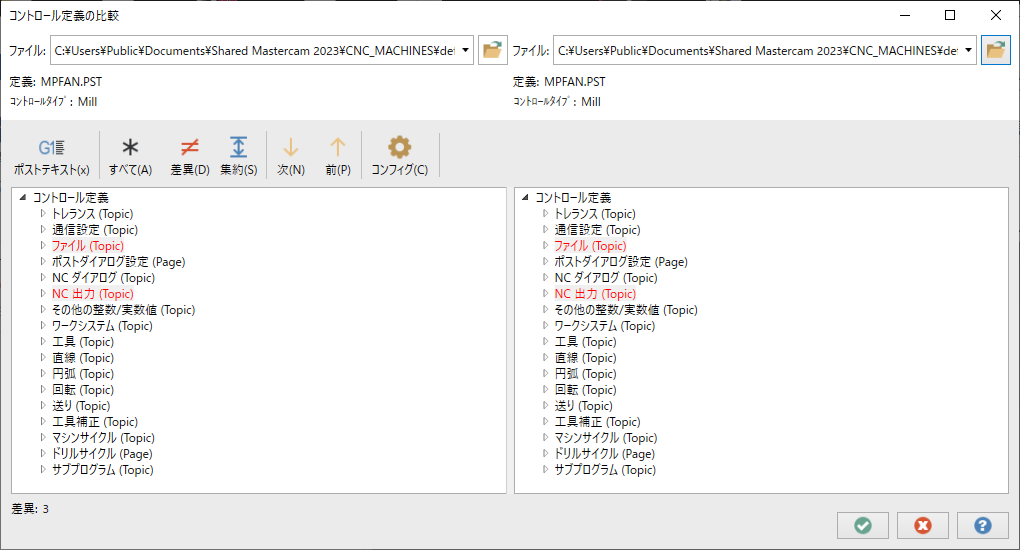Select left 工具補正 (Topic) row

click(95, 422)
